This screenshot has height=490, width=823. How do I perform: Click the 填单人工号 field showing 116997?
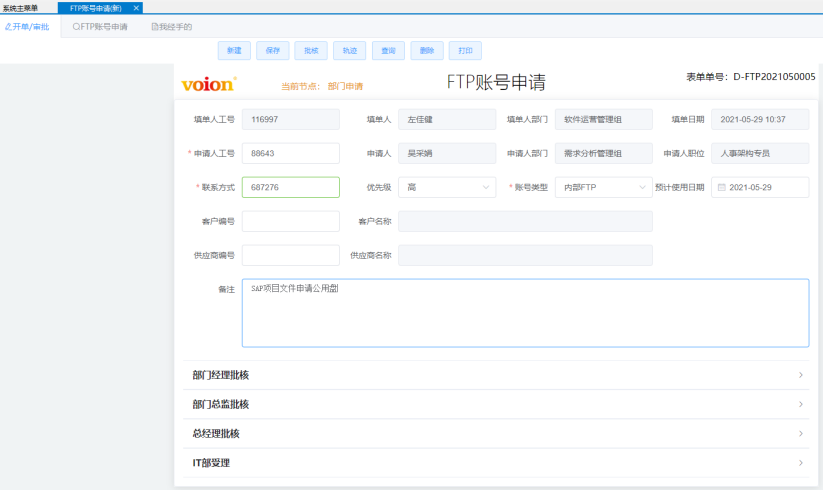click(291, 120)
